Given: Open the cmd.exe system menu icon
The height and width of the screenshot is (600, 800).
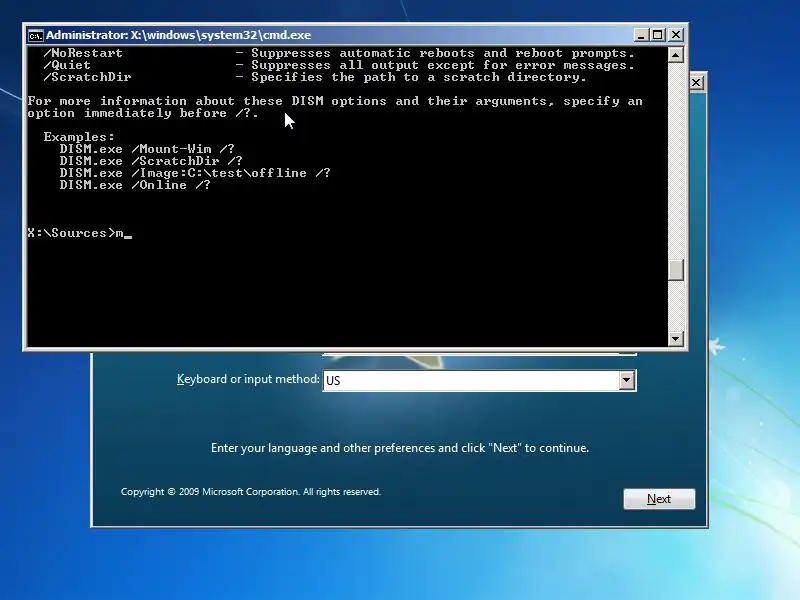Looking at the screenshot, I should pyautogui.click(x=35, y=35).
